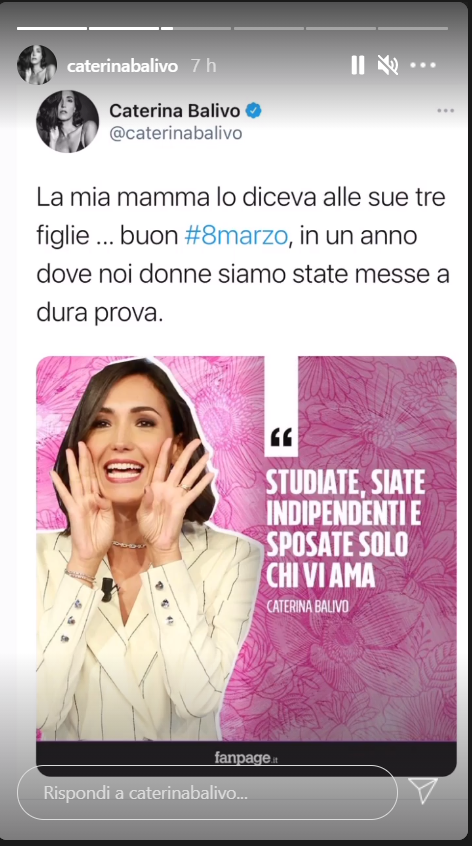Click the fanpage.it logo on the image
472x846 pixels.
tap(246, 758)
